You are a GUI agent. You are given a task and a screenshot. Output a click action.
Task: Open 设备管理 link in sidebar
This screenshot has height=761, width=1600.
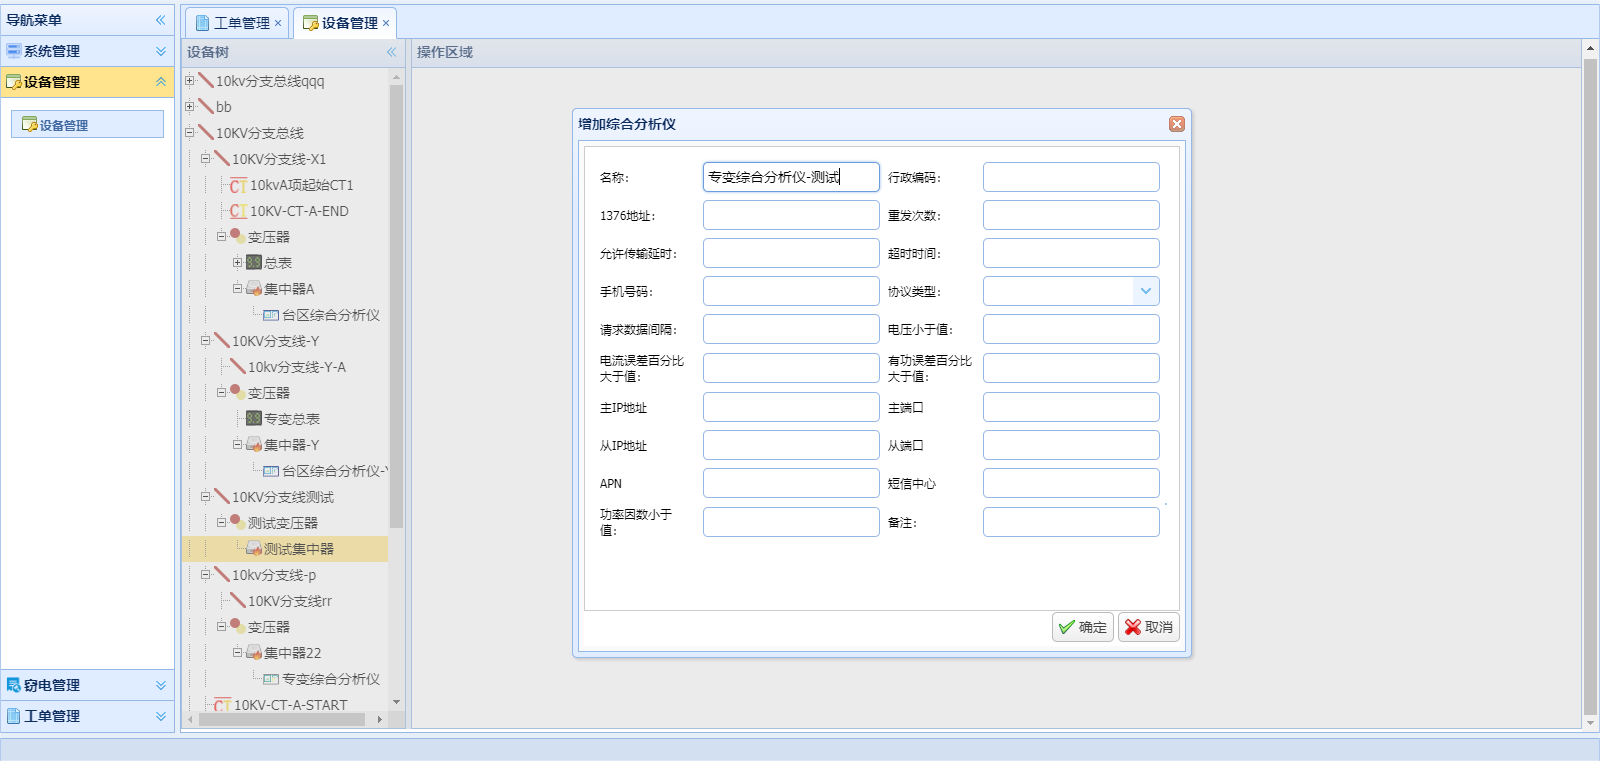pos(87,124)
